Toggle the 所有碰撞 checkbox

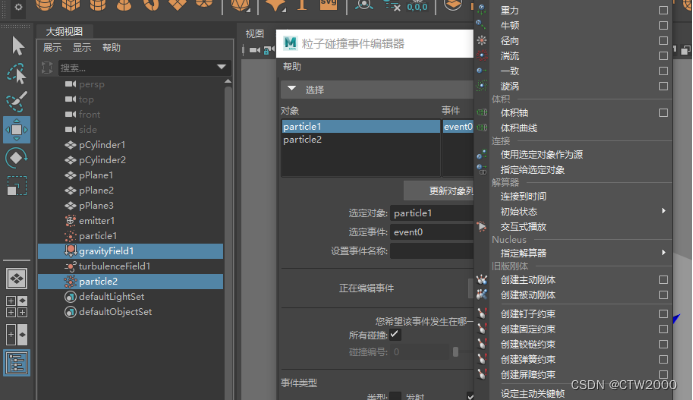395,335
